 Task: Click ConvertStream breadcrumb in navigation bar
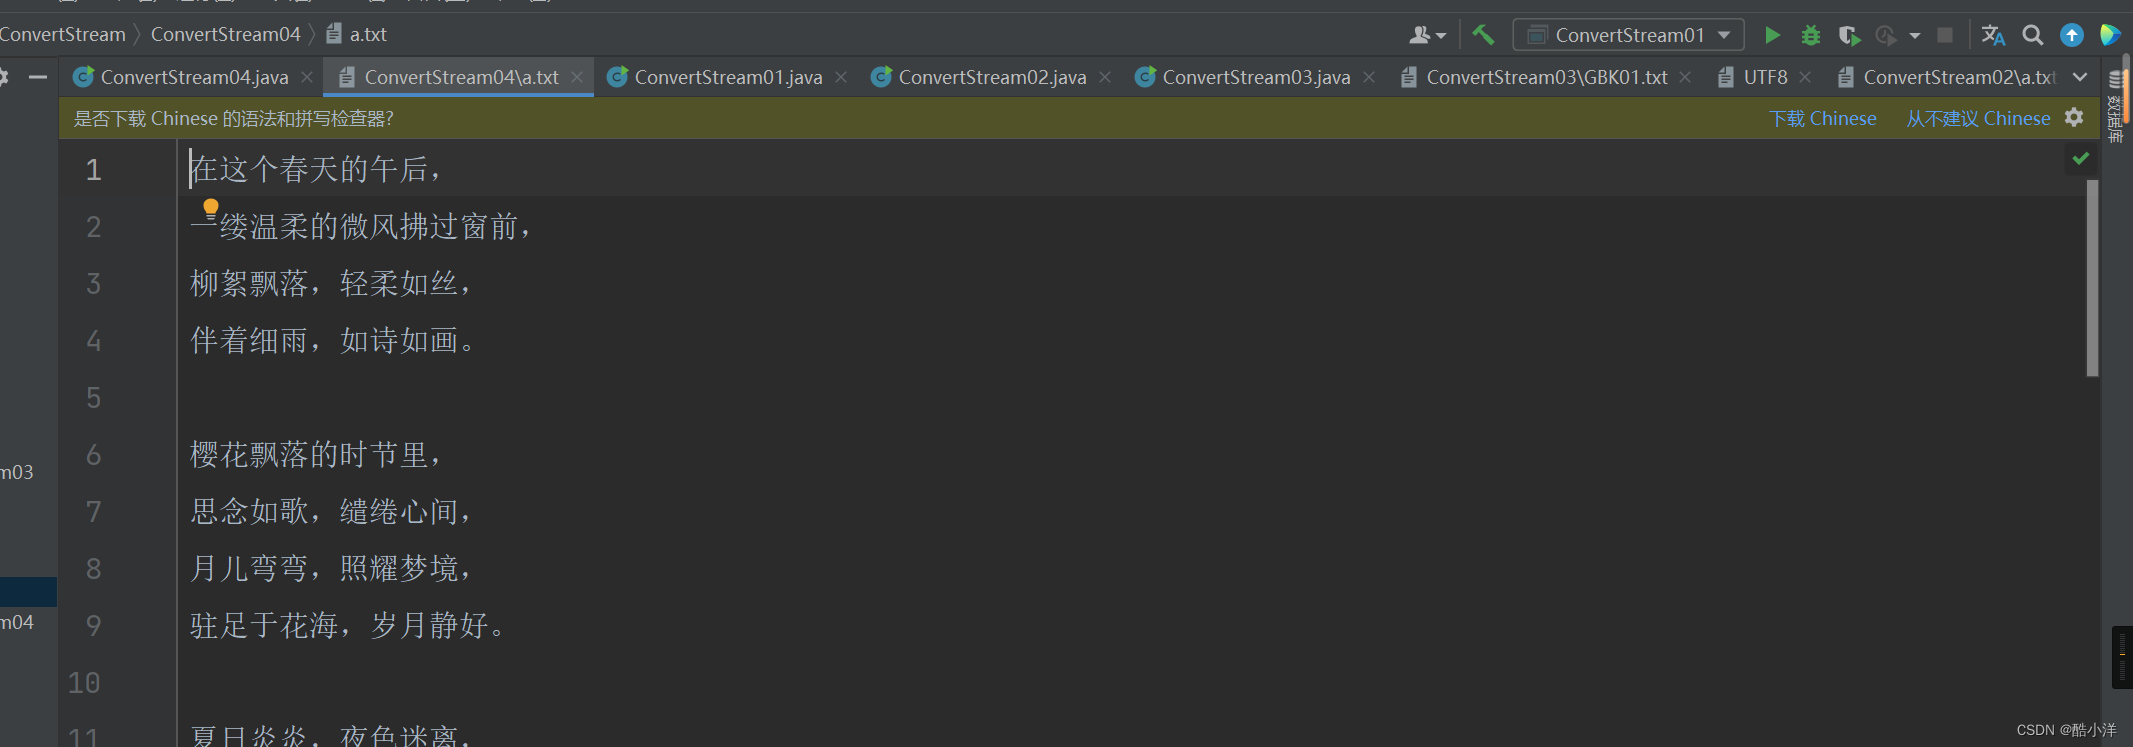62,34
